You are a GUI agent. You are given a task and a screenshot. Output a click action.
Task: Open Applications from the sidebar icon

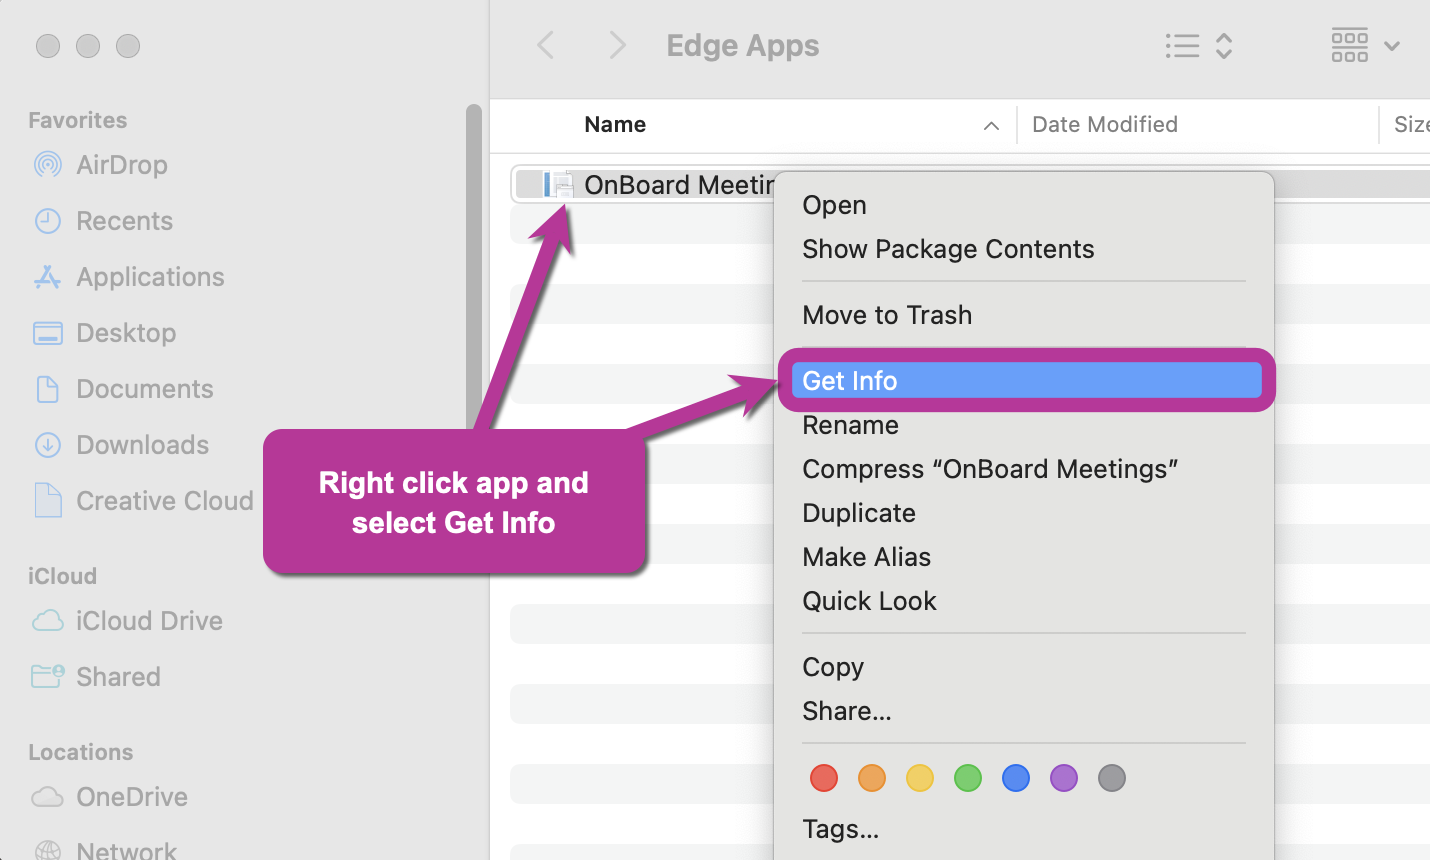48,277
